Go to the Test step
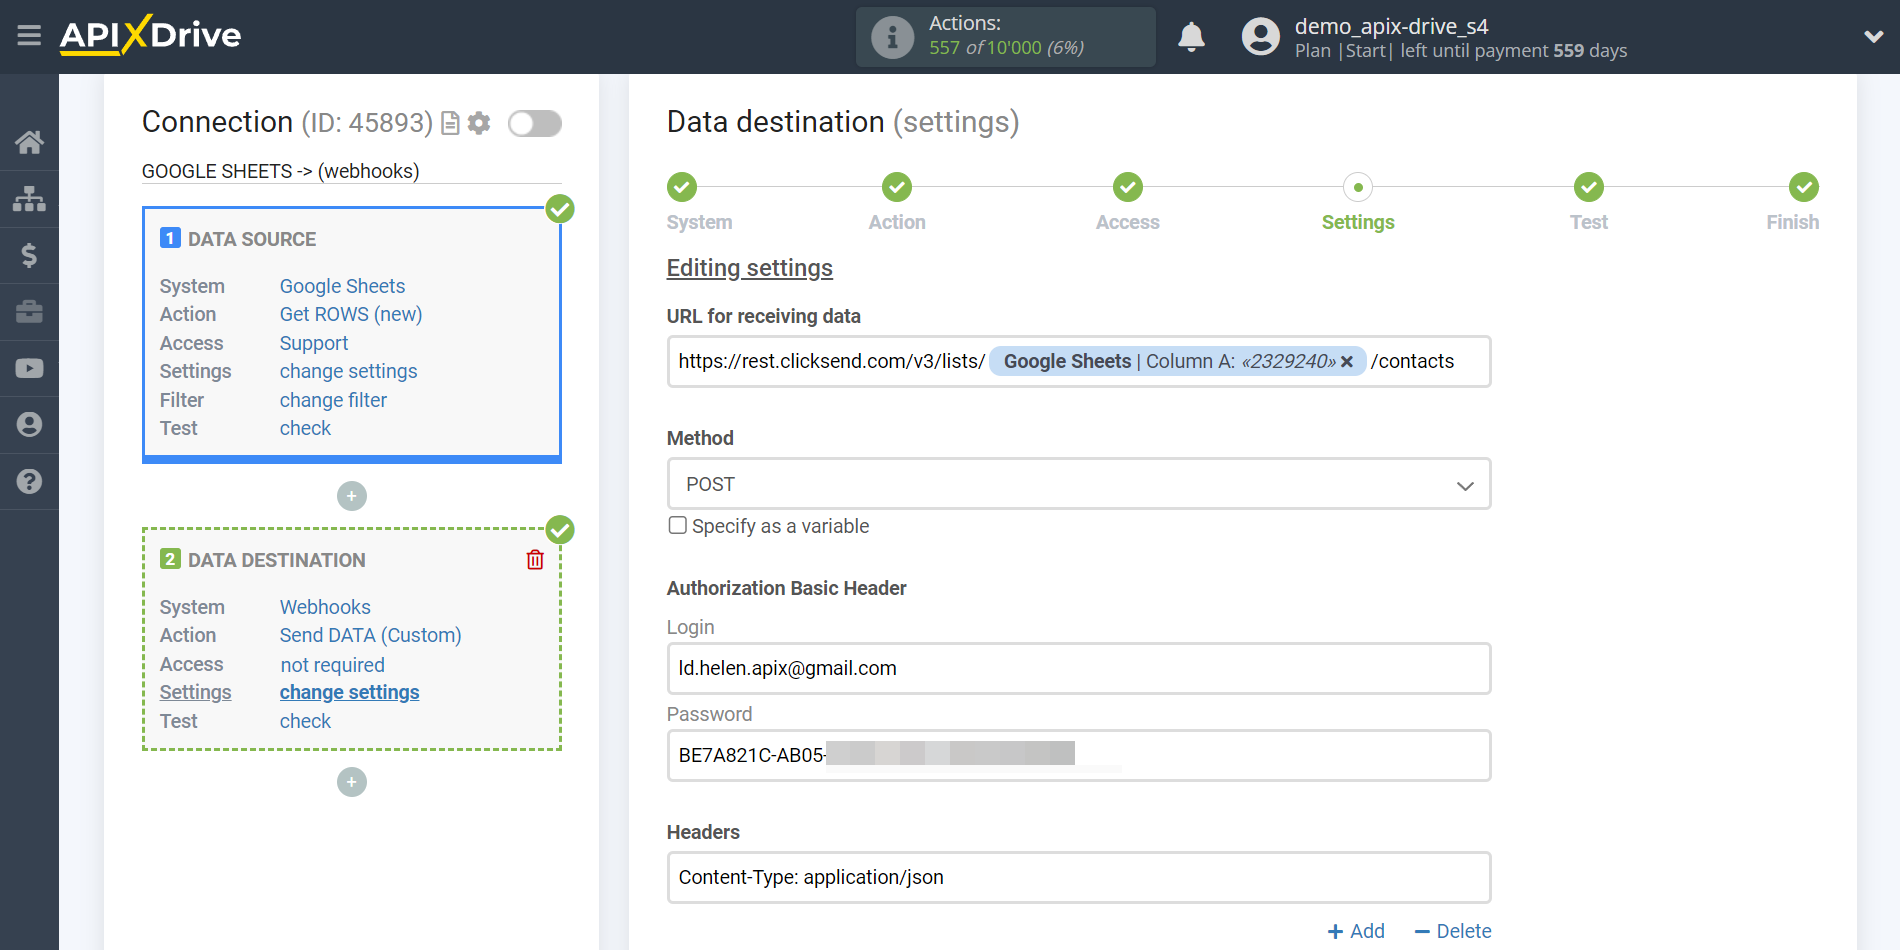This screenshot has height=950, width=1900. pyautogui.click(x=1589, y=187)
